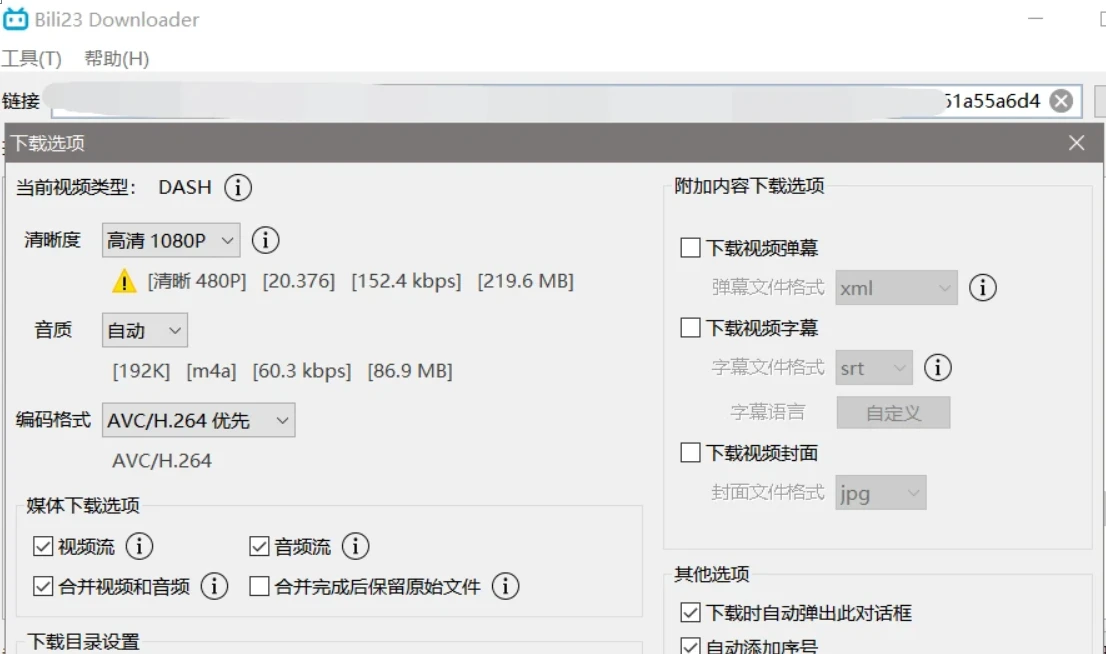
Task: Click the info icon beside 合并完成后保留原始文件
Action: [x=505, y=586]
